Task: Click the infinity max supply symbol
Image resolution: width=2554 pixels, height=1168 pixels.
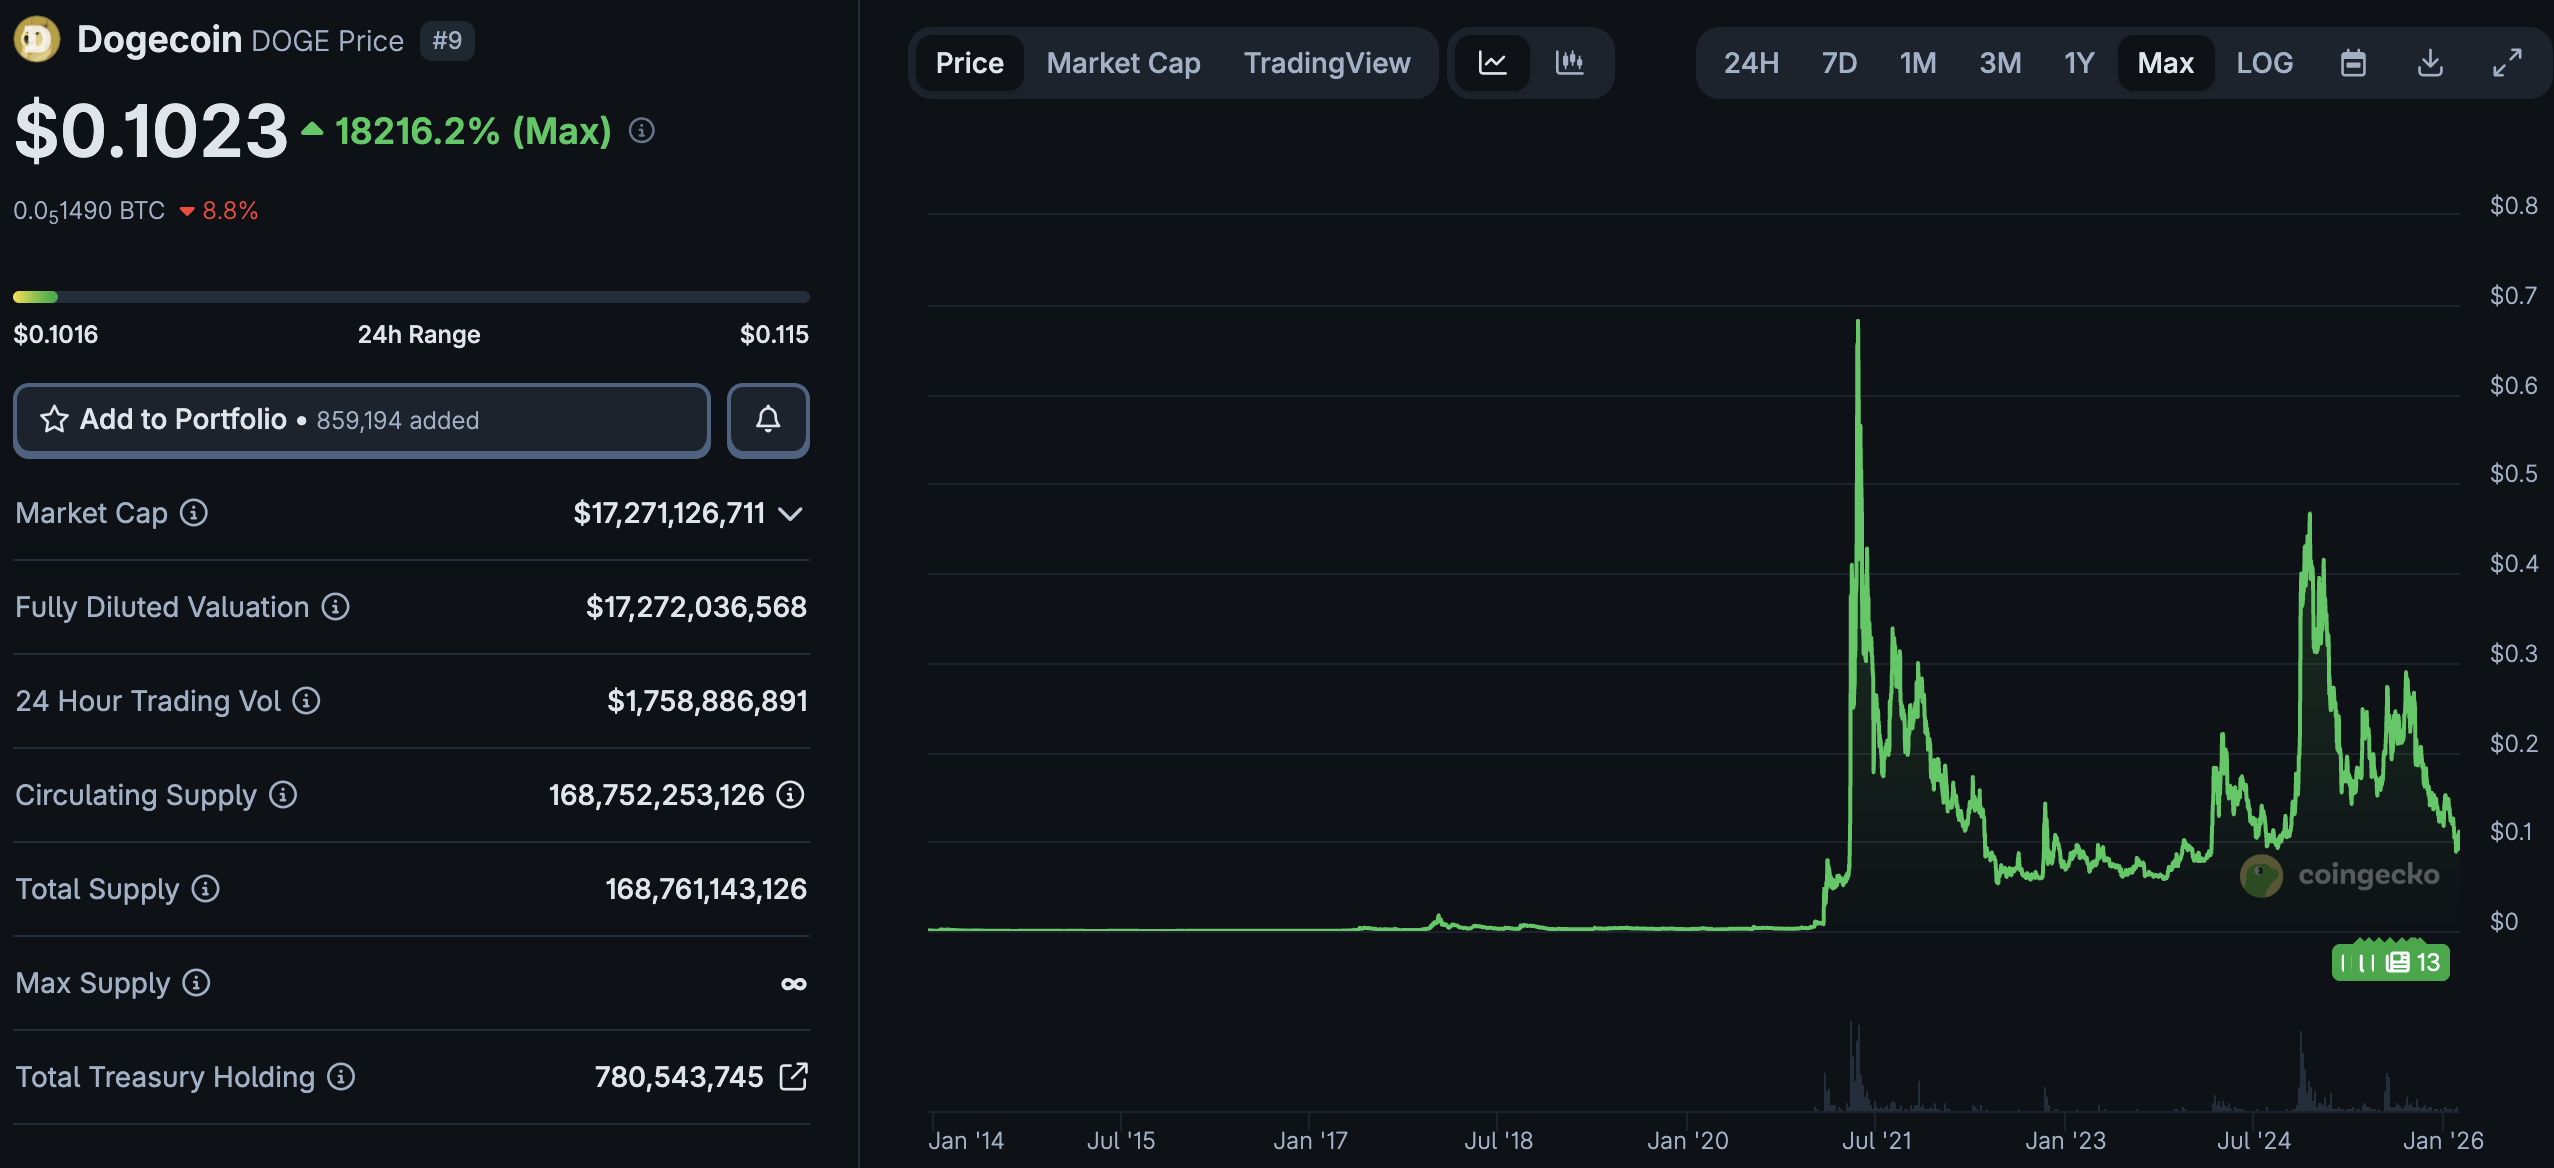Action: [794, 984]
